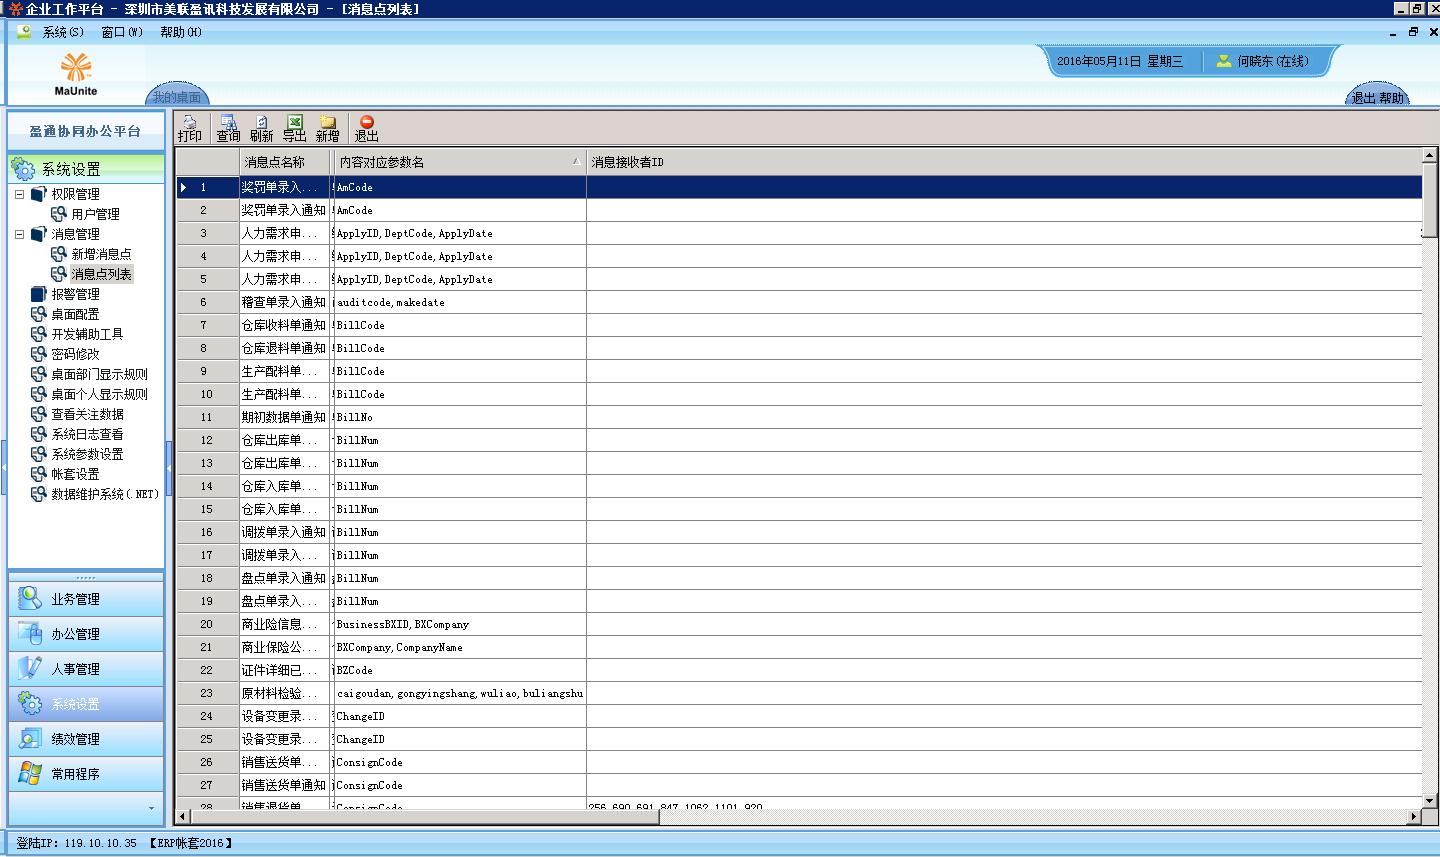This screenshot has width=1440, height=857.
Task: Select row 20 BusinessBXID,BXCompany cell
Action: click(460, 624)
